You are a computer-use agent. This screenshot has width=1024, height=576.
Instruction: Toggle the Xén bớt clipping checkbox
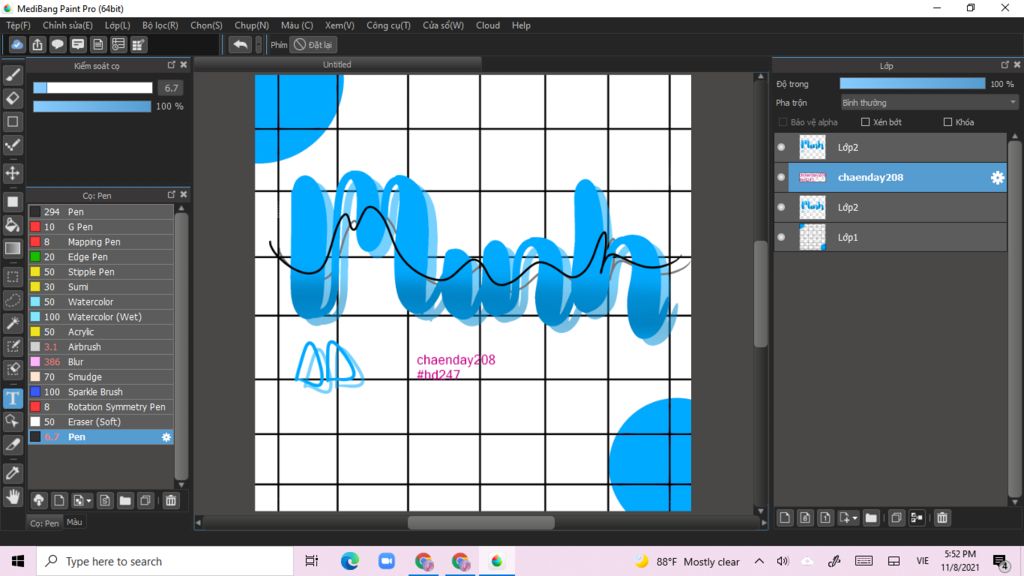click(865, 122)
